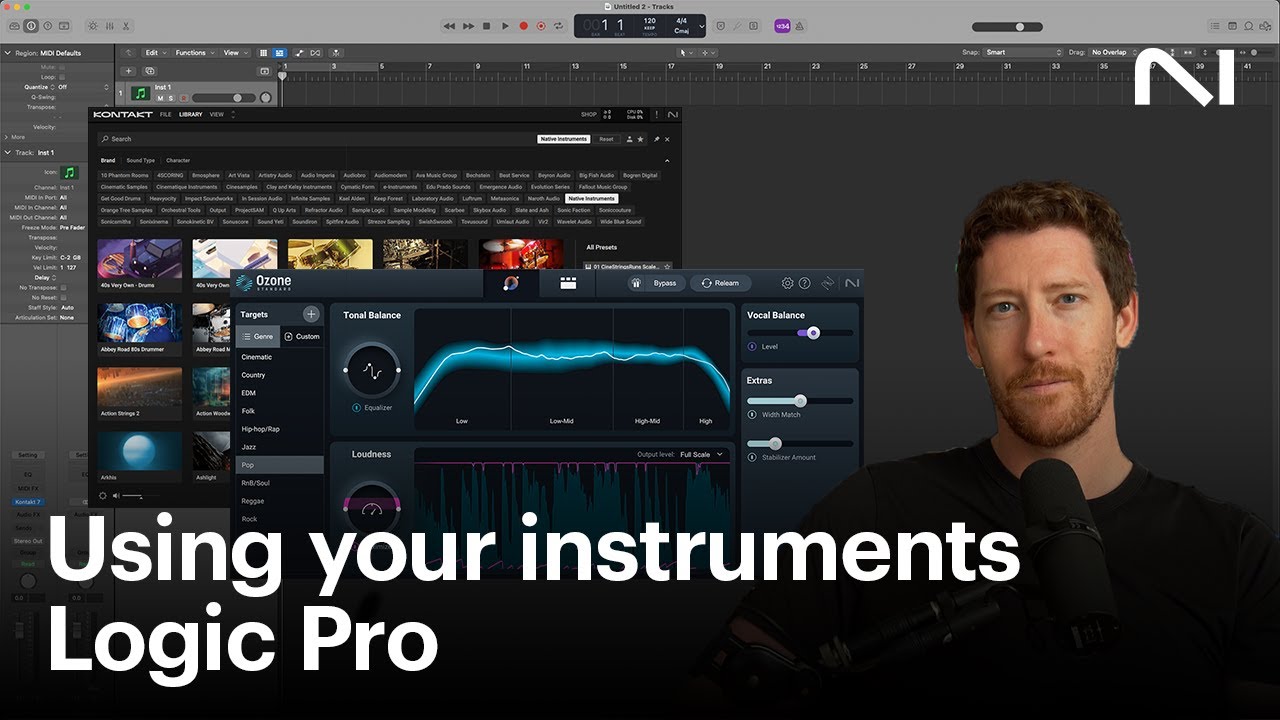Open the Quantize dropdown in region inspector
The image size is (1280, 720).
click(x=84, y=87)
